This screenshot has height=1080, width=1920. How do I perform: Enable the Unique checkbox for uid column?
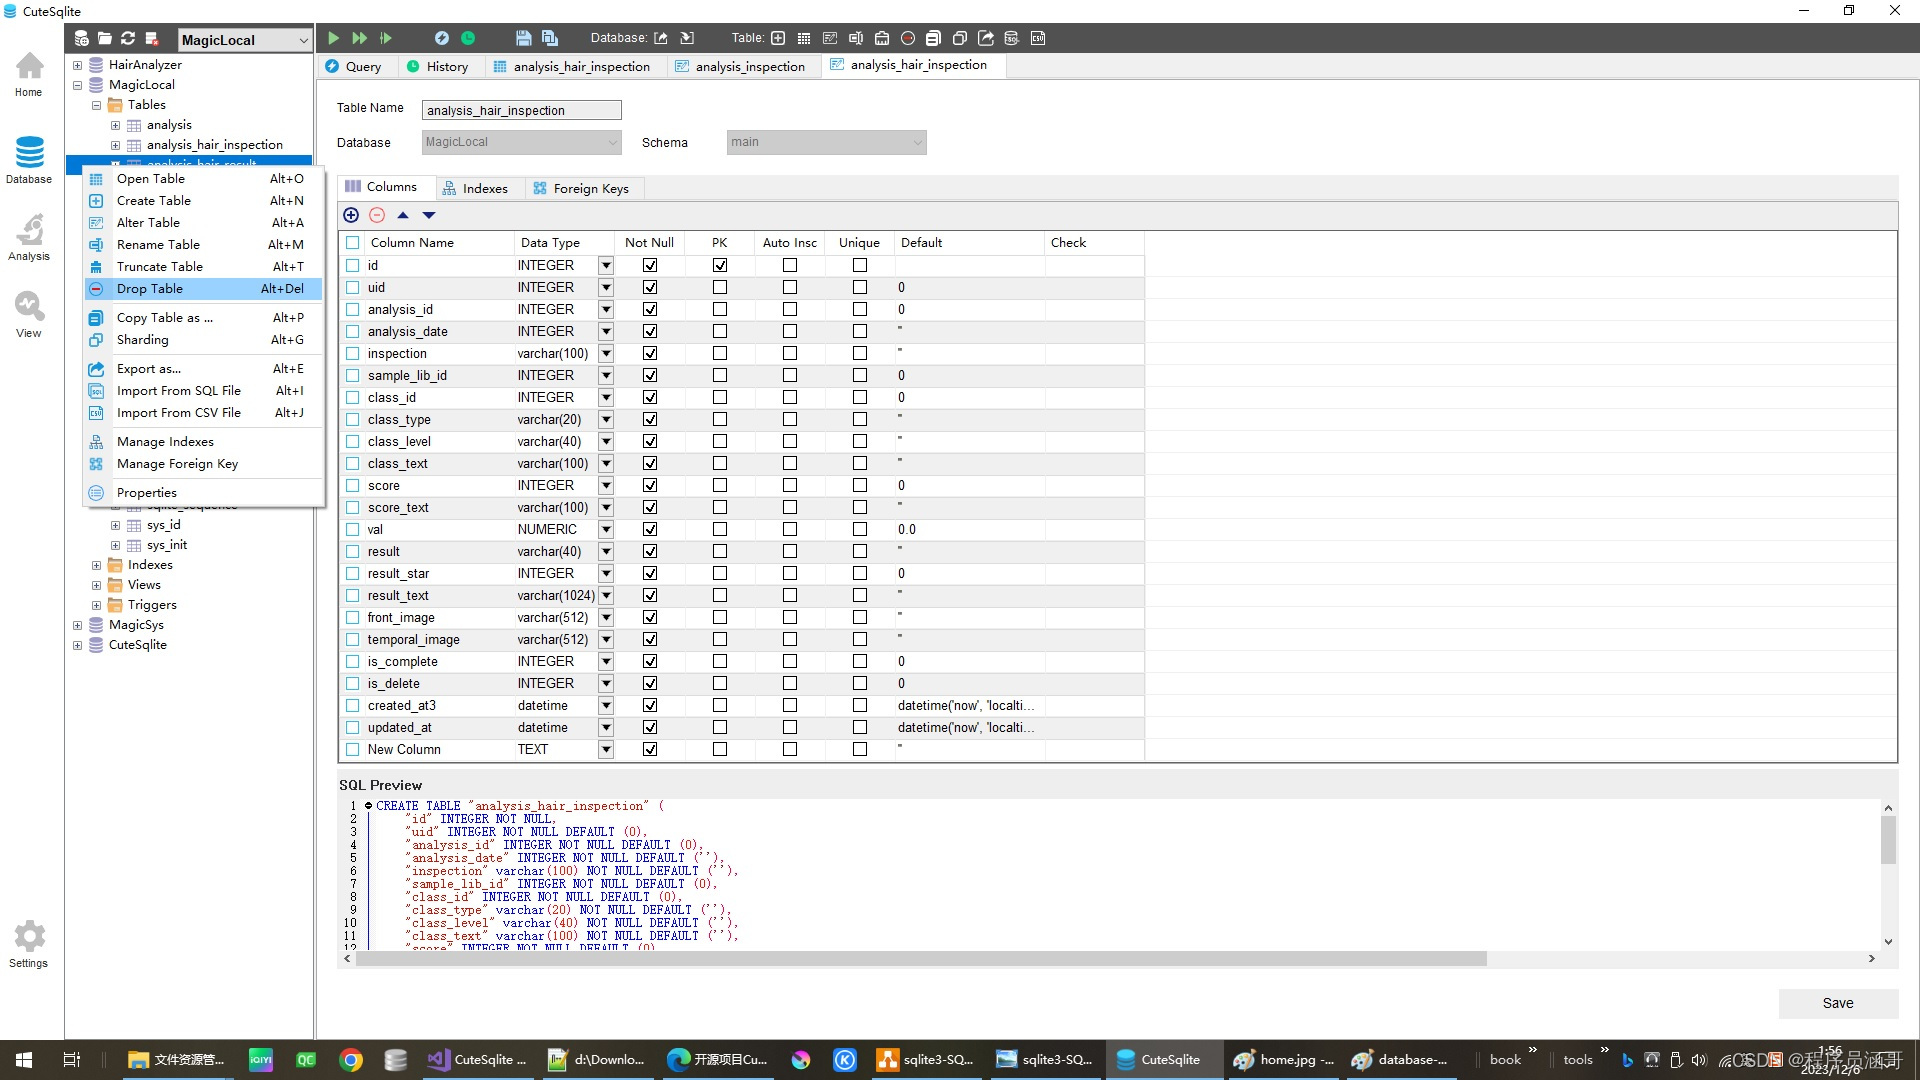pos(860,287)
